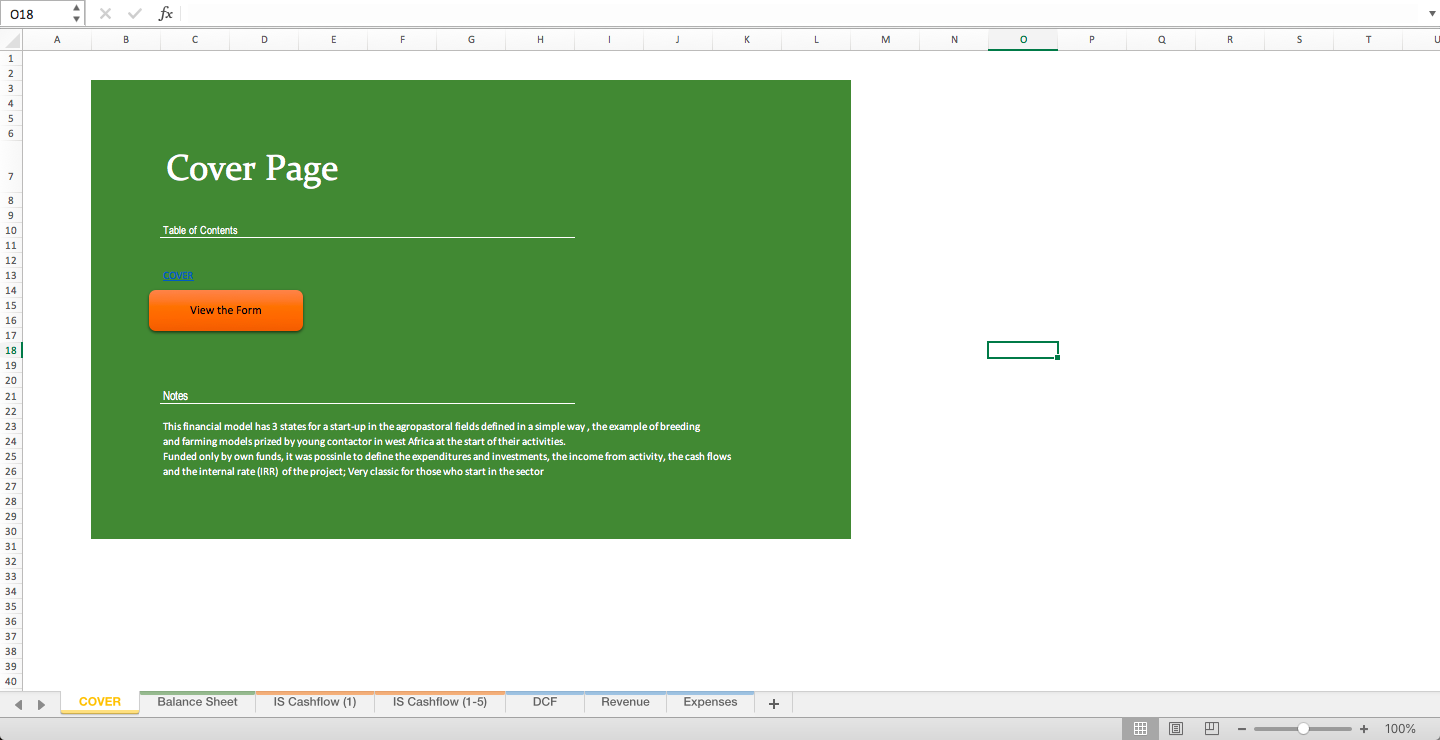The width and height of the screenshot is (1440, 740).
Task: Click the select all corner triangle
Action: [x=11, y=40]
